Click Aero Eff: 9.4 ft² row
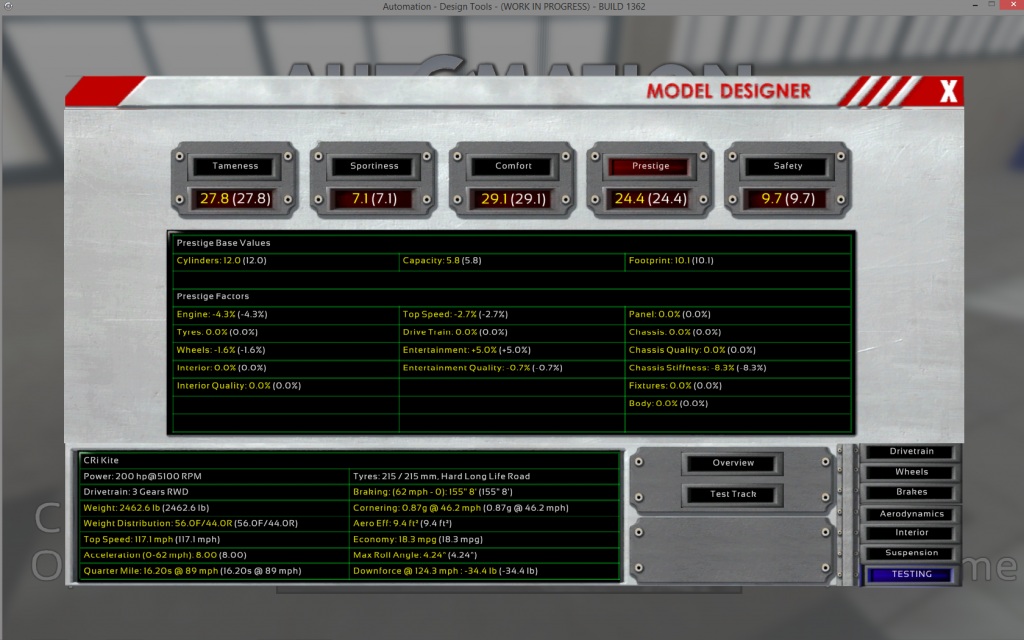 point(484,523)
